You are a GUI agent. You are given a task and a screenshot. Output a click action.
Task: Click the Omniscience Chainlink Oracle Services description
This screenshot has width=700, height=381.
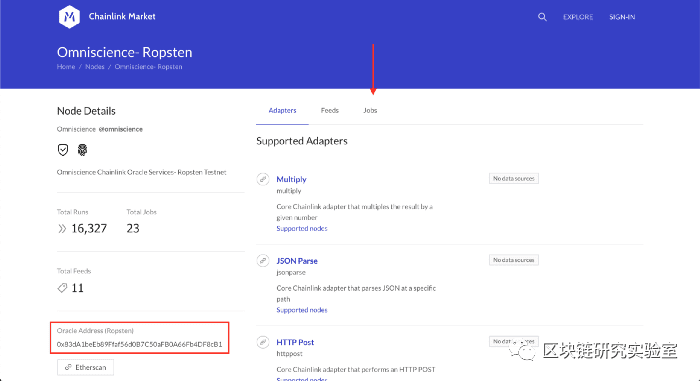(x=142, y=172)
